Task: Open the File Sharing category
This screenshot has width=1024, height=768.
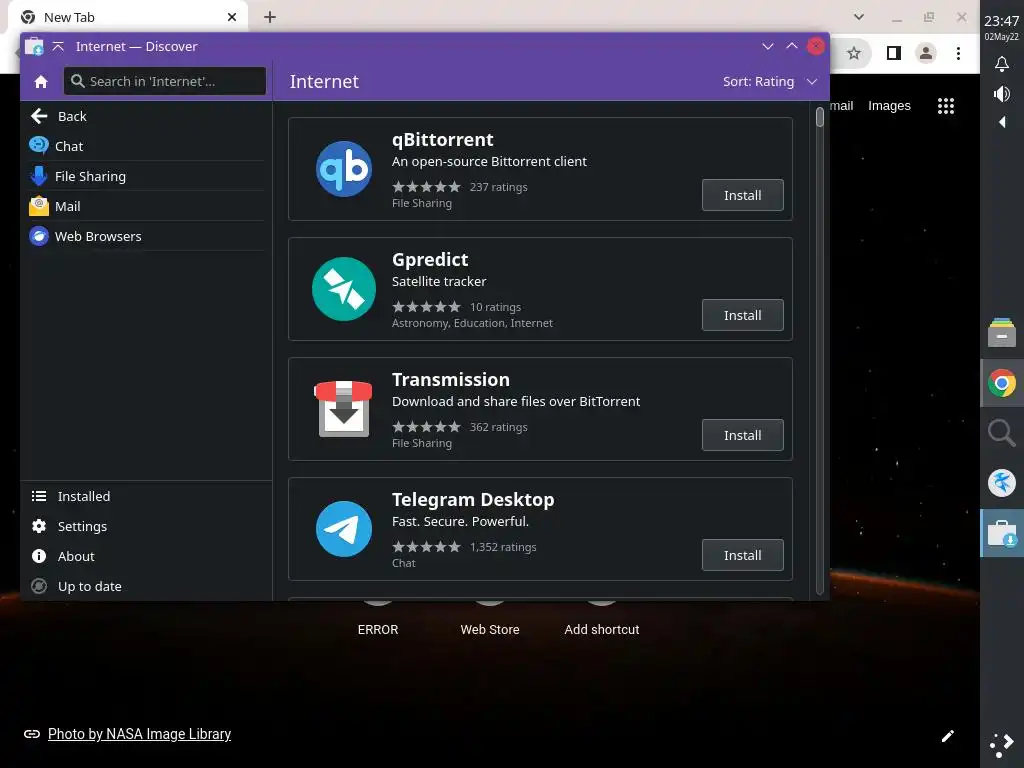Action: point(147,176)
